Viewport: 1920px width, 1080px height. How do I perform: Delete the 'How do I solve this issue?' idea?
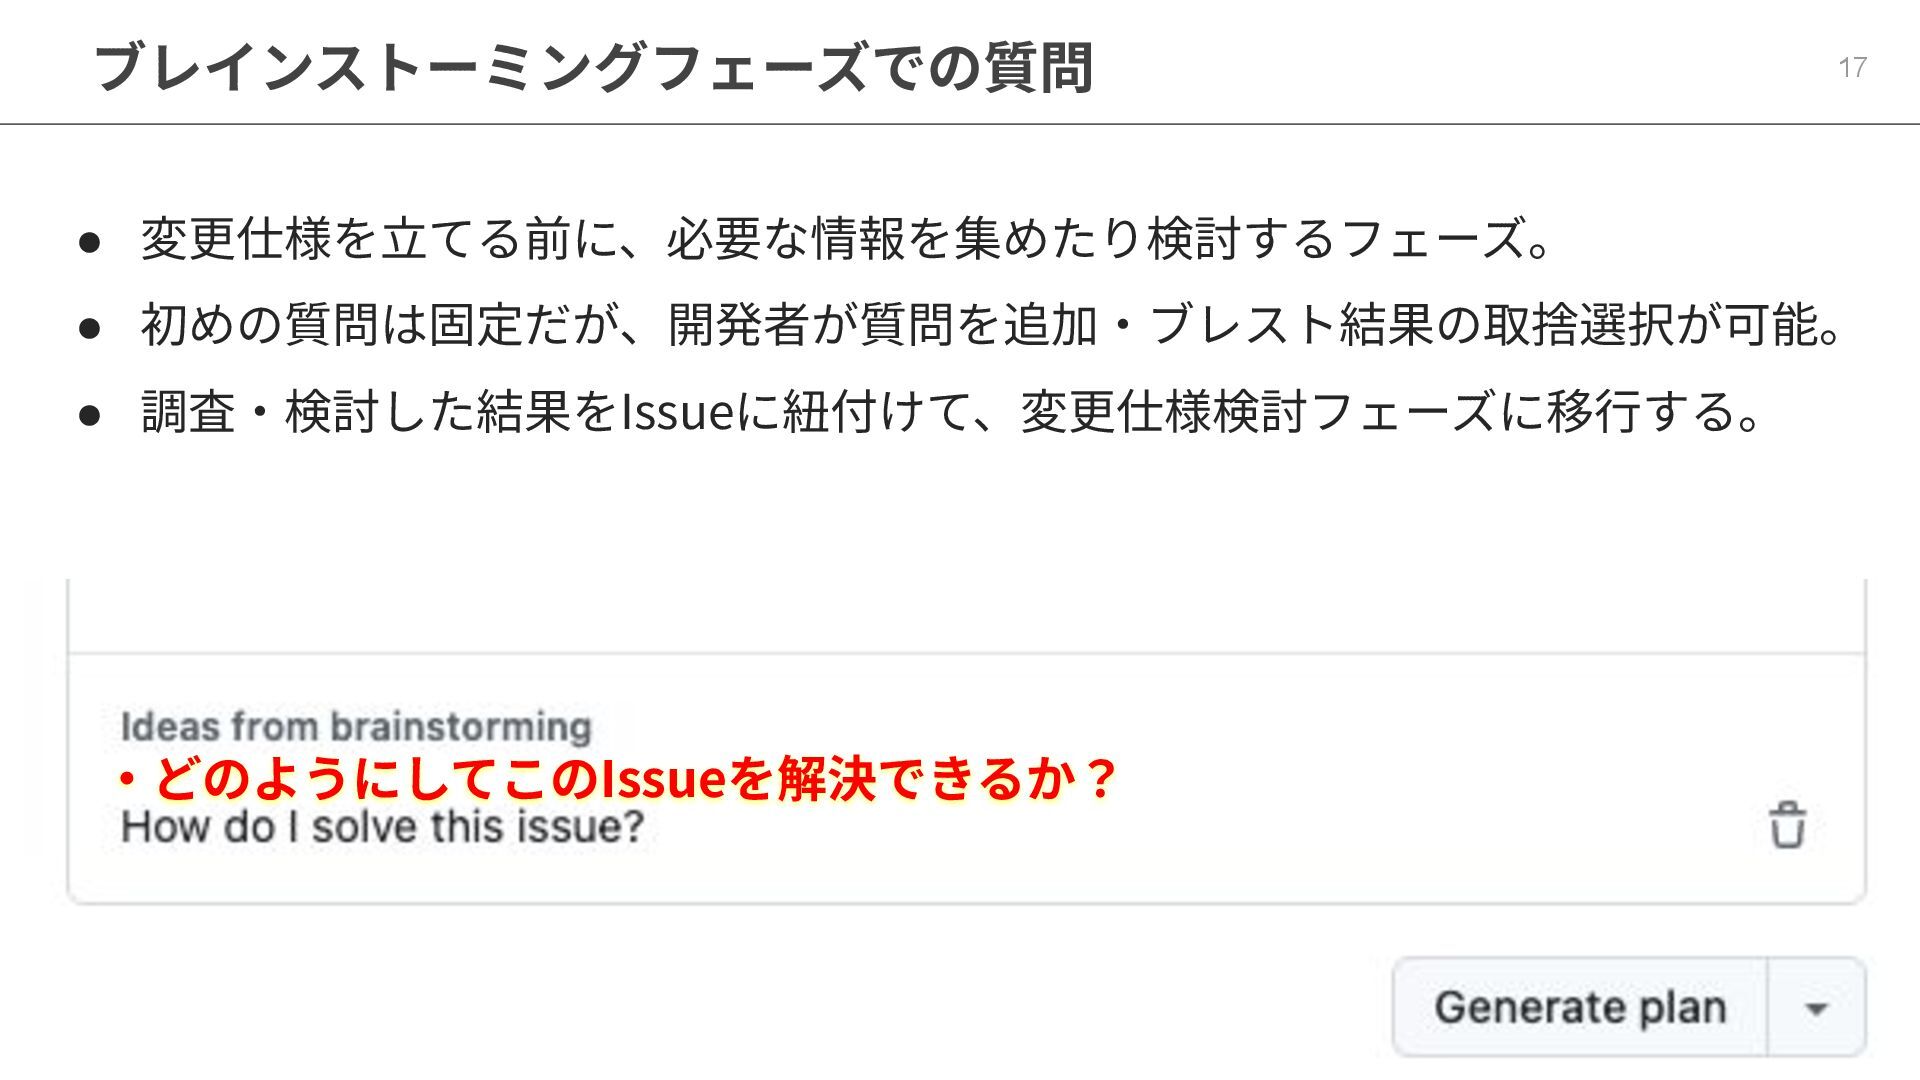(1787, 825)
